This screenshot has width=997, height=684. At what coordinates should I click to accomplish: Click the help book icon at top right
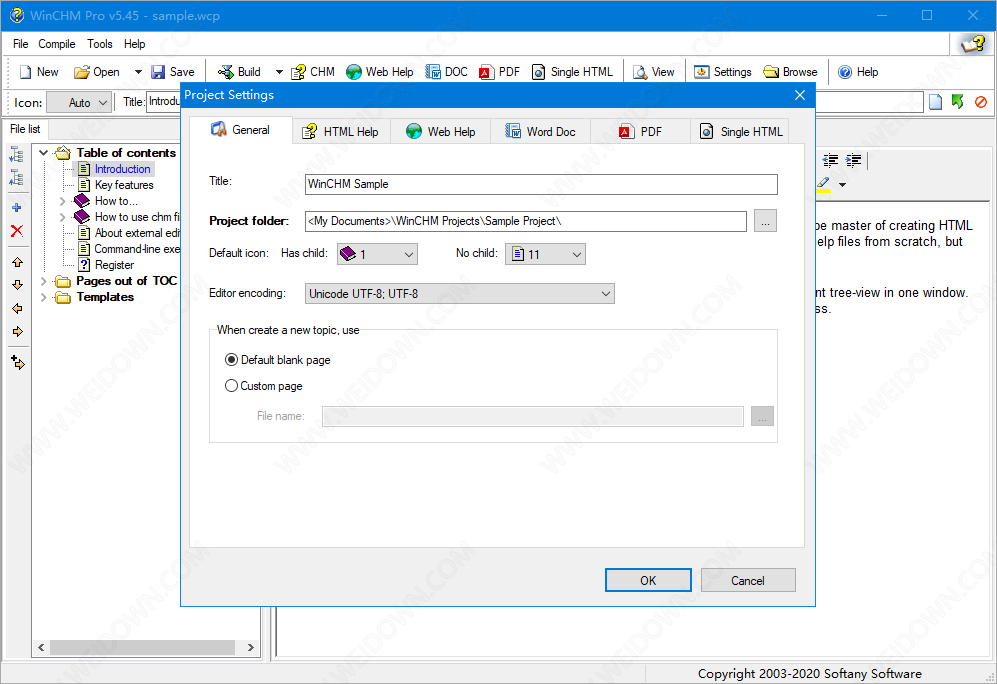pyautogui.click(x=973, y=44)
